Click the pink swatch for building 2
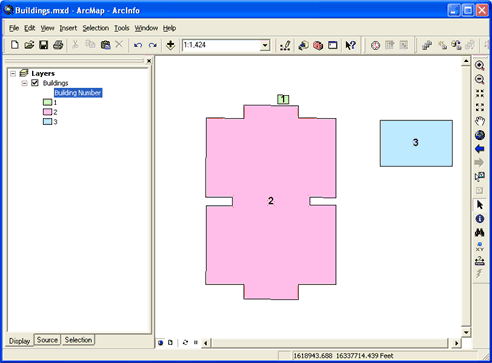Image resolution: width=492 pixels, height=363 pixels. pyautogui.click(x=47, y=112)
